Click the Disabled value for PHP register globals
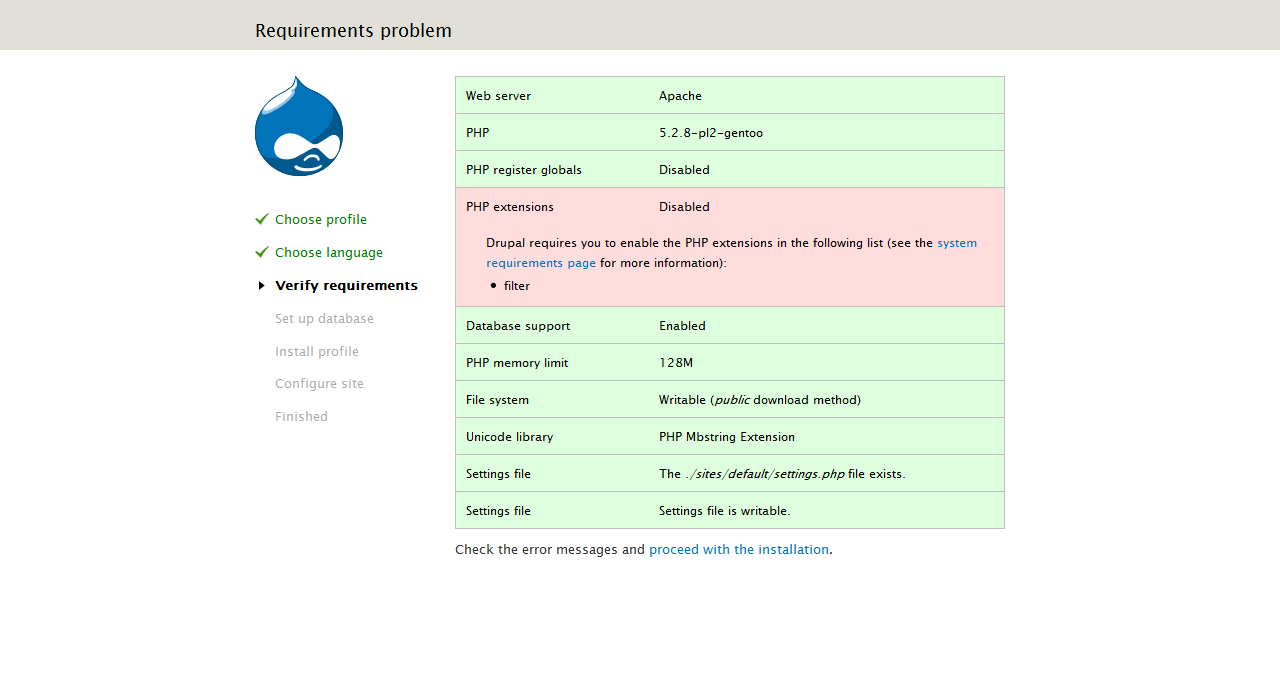This screenshot has height=698, width=1280. pos(684,170)
